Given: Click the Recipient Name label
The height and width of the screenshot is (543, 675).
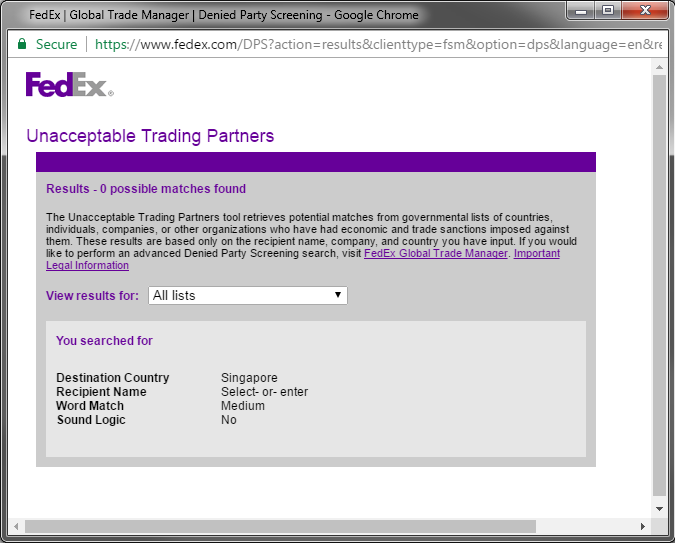Looking at the screenshot, I should 101,392.
